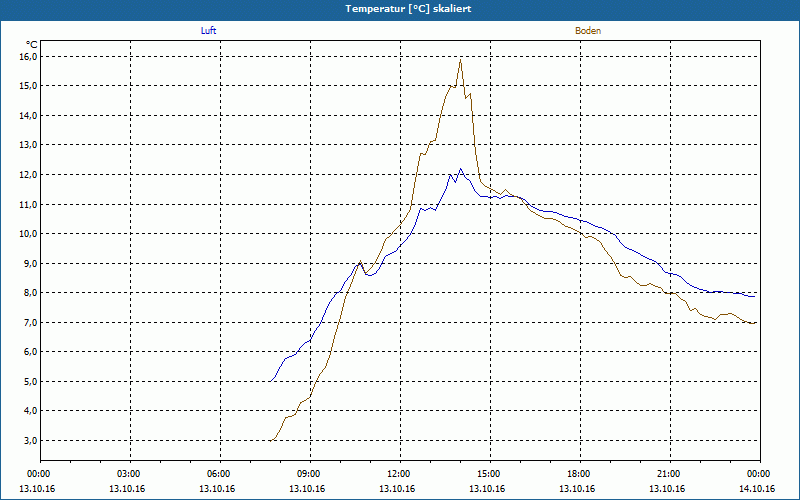Click the 15,0 y-axis label
This screenshot has width=800, height=500.
point(29,86)
